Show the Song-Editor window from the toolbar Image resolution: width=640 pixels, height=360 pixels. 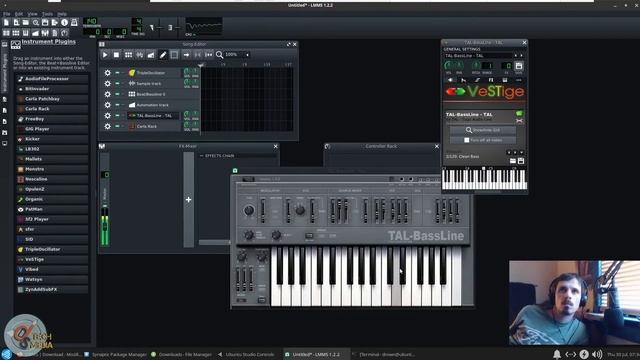tap(7, 33)
